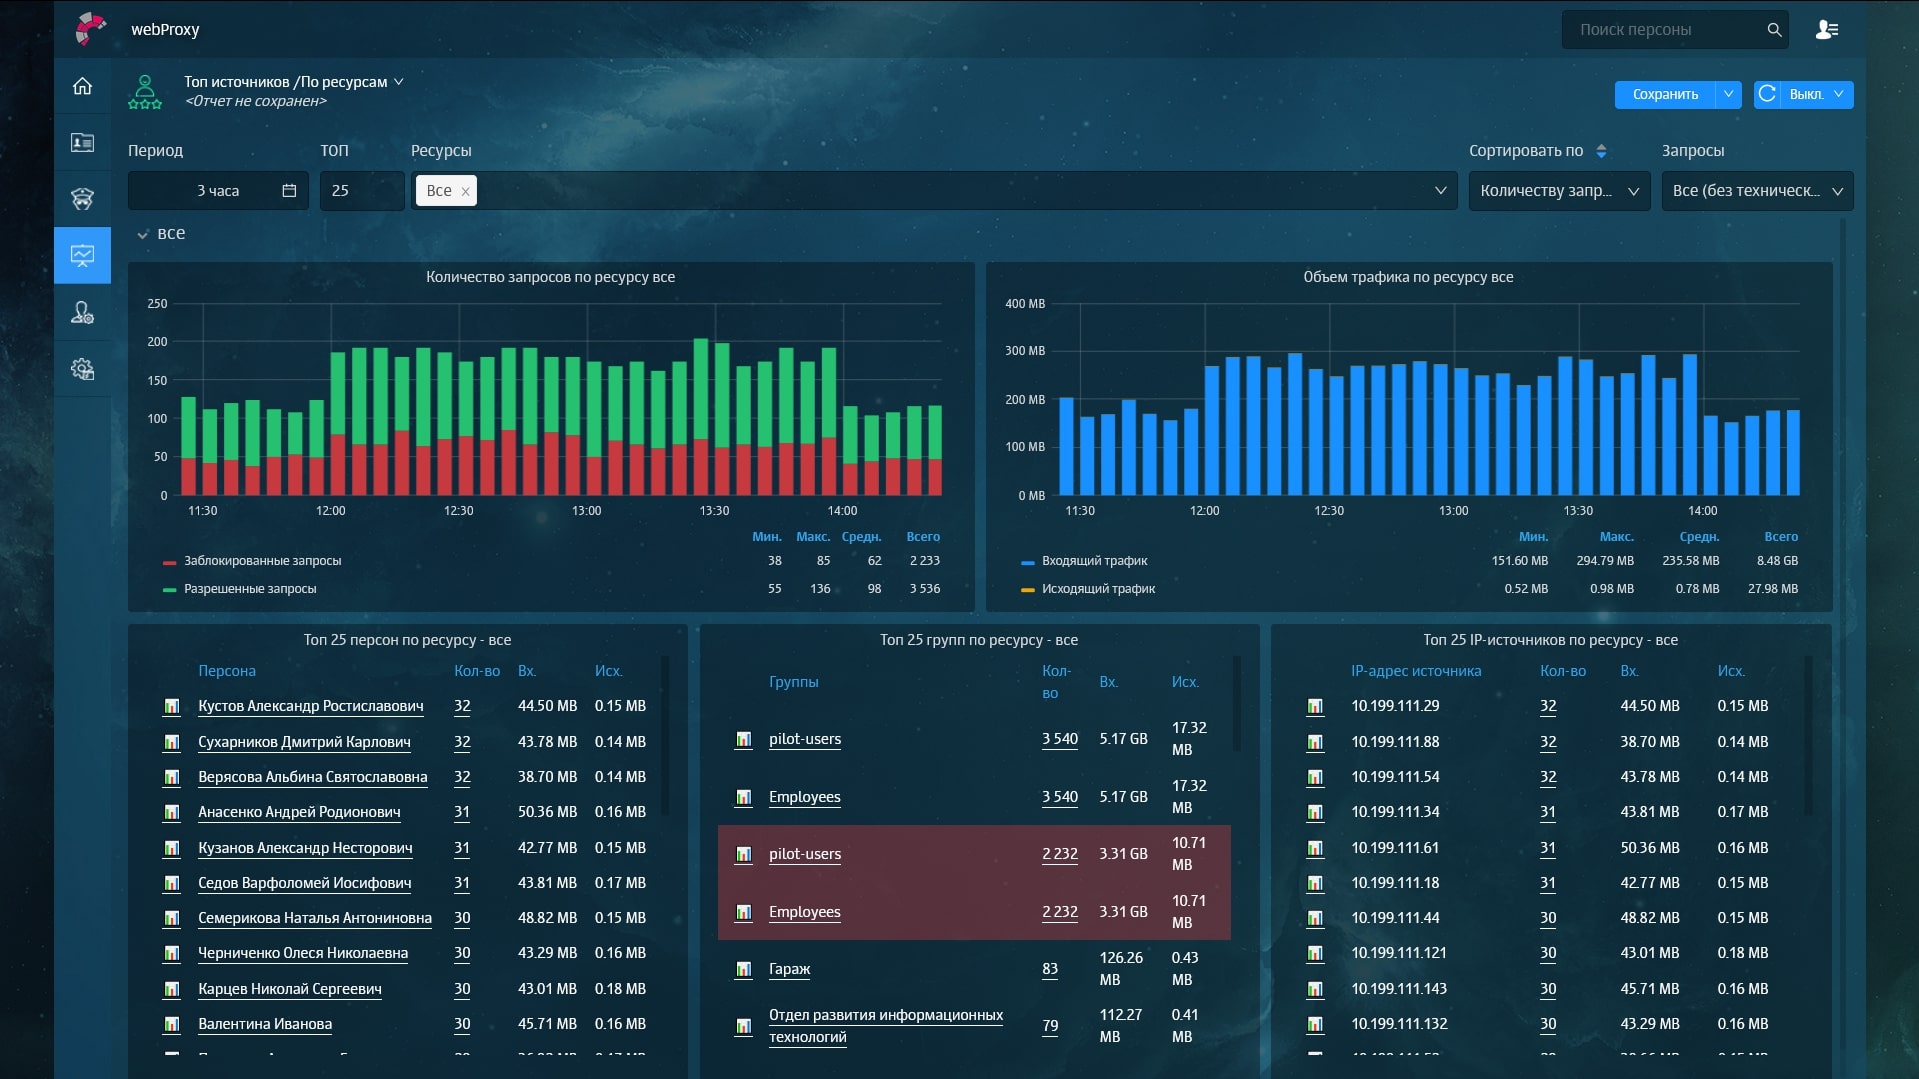
Task: Open the persons card sidebar icon
Action: pos(82,143)
